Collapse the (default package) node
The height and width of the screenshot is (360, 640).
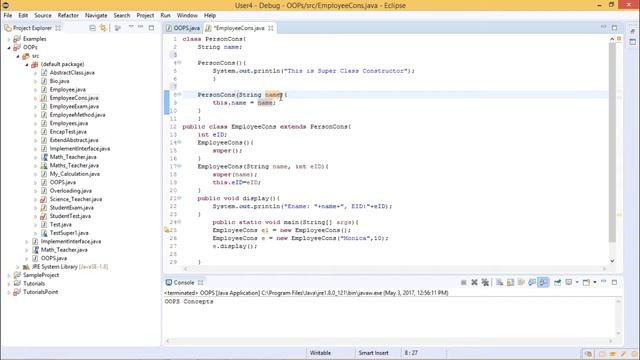click(27, 64)
